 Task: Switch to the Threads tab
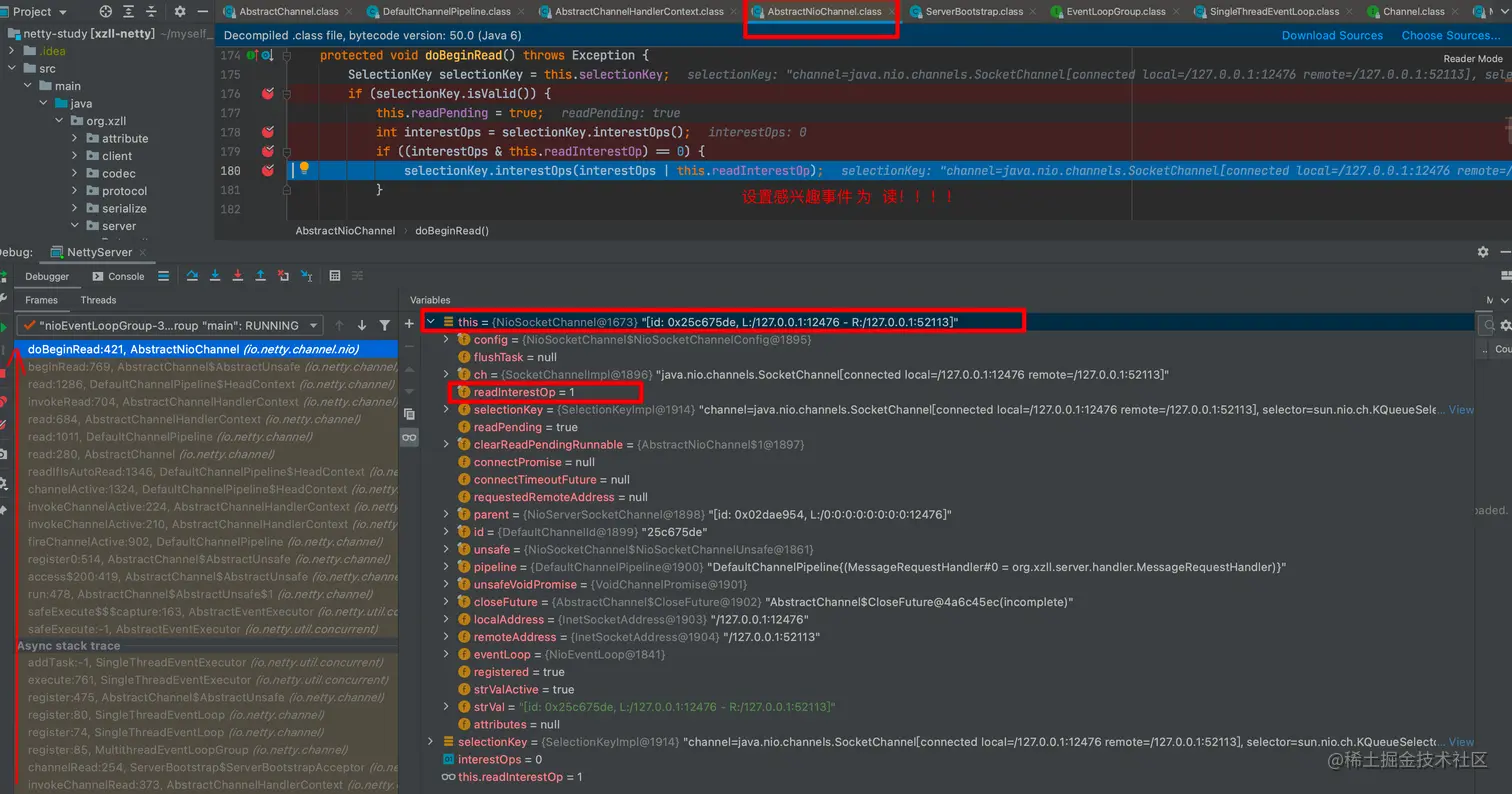[98, 300]
